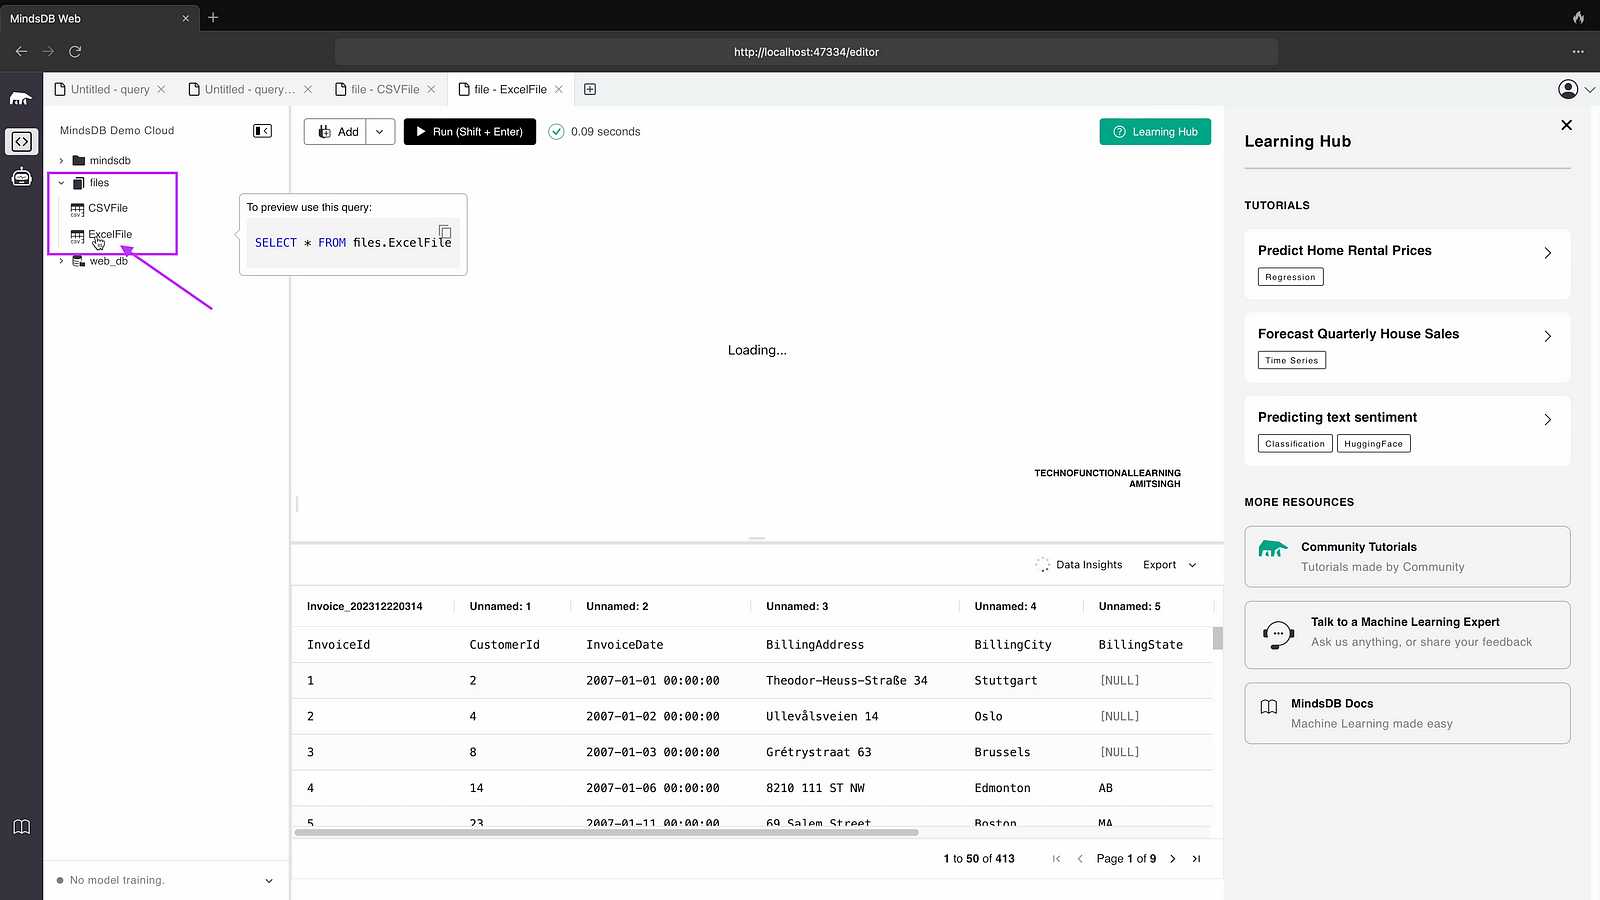Click the MindsDB bear logo icon
The image size is (1600, 900).
(x=21, y=98)
